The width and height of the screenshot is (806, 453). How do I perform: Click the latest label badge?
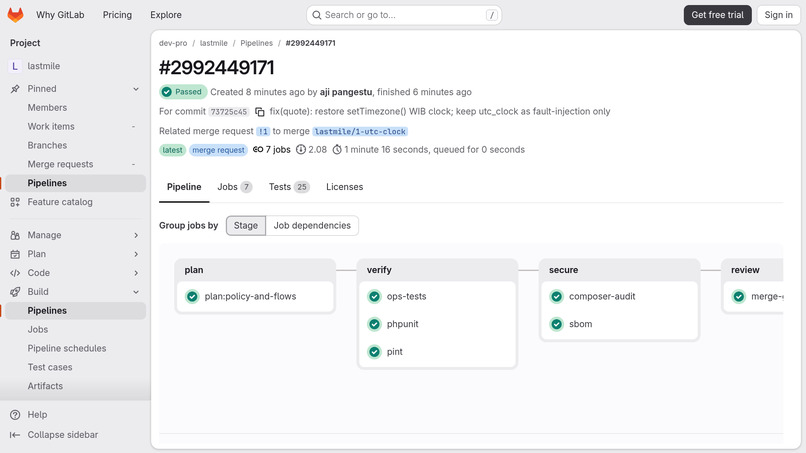click(172, 150)
